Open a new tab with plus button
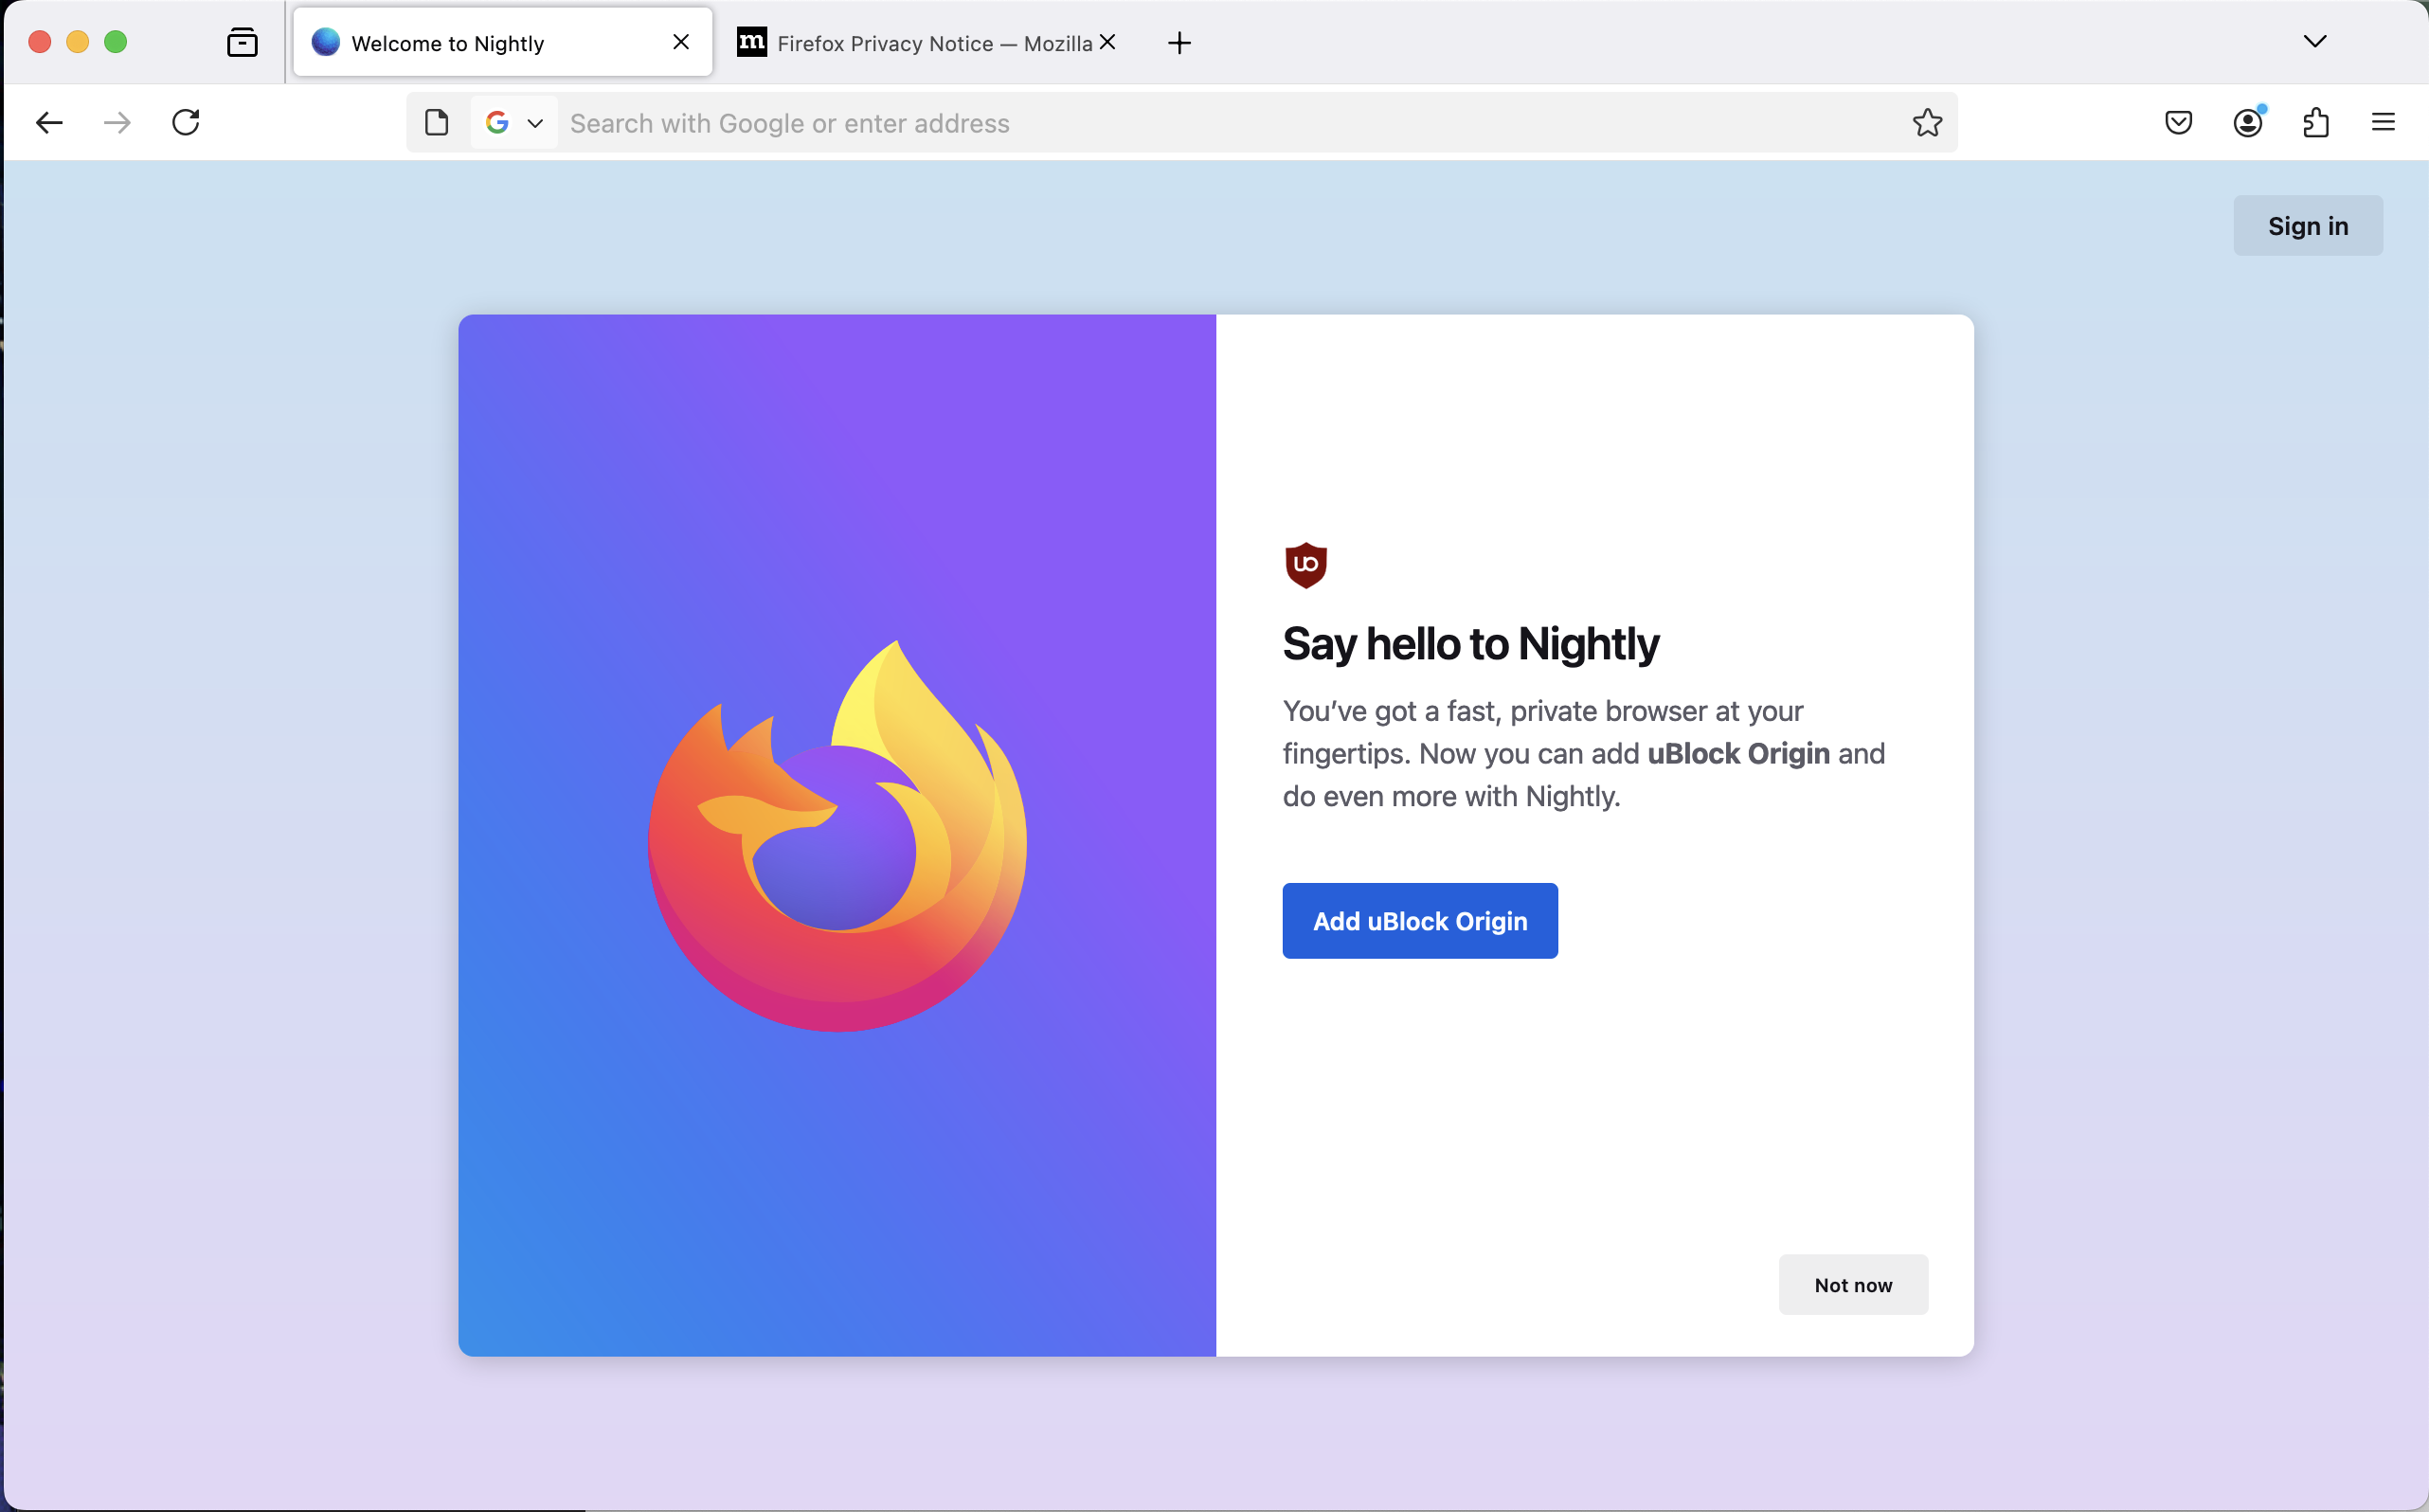This screenshot has width=2429, height=1512. (1179, 43)
